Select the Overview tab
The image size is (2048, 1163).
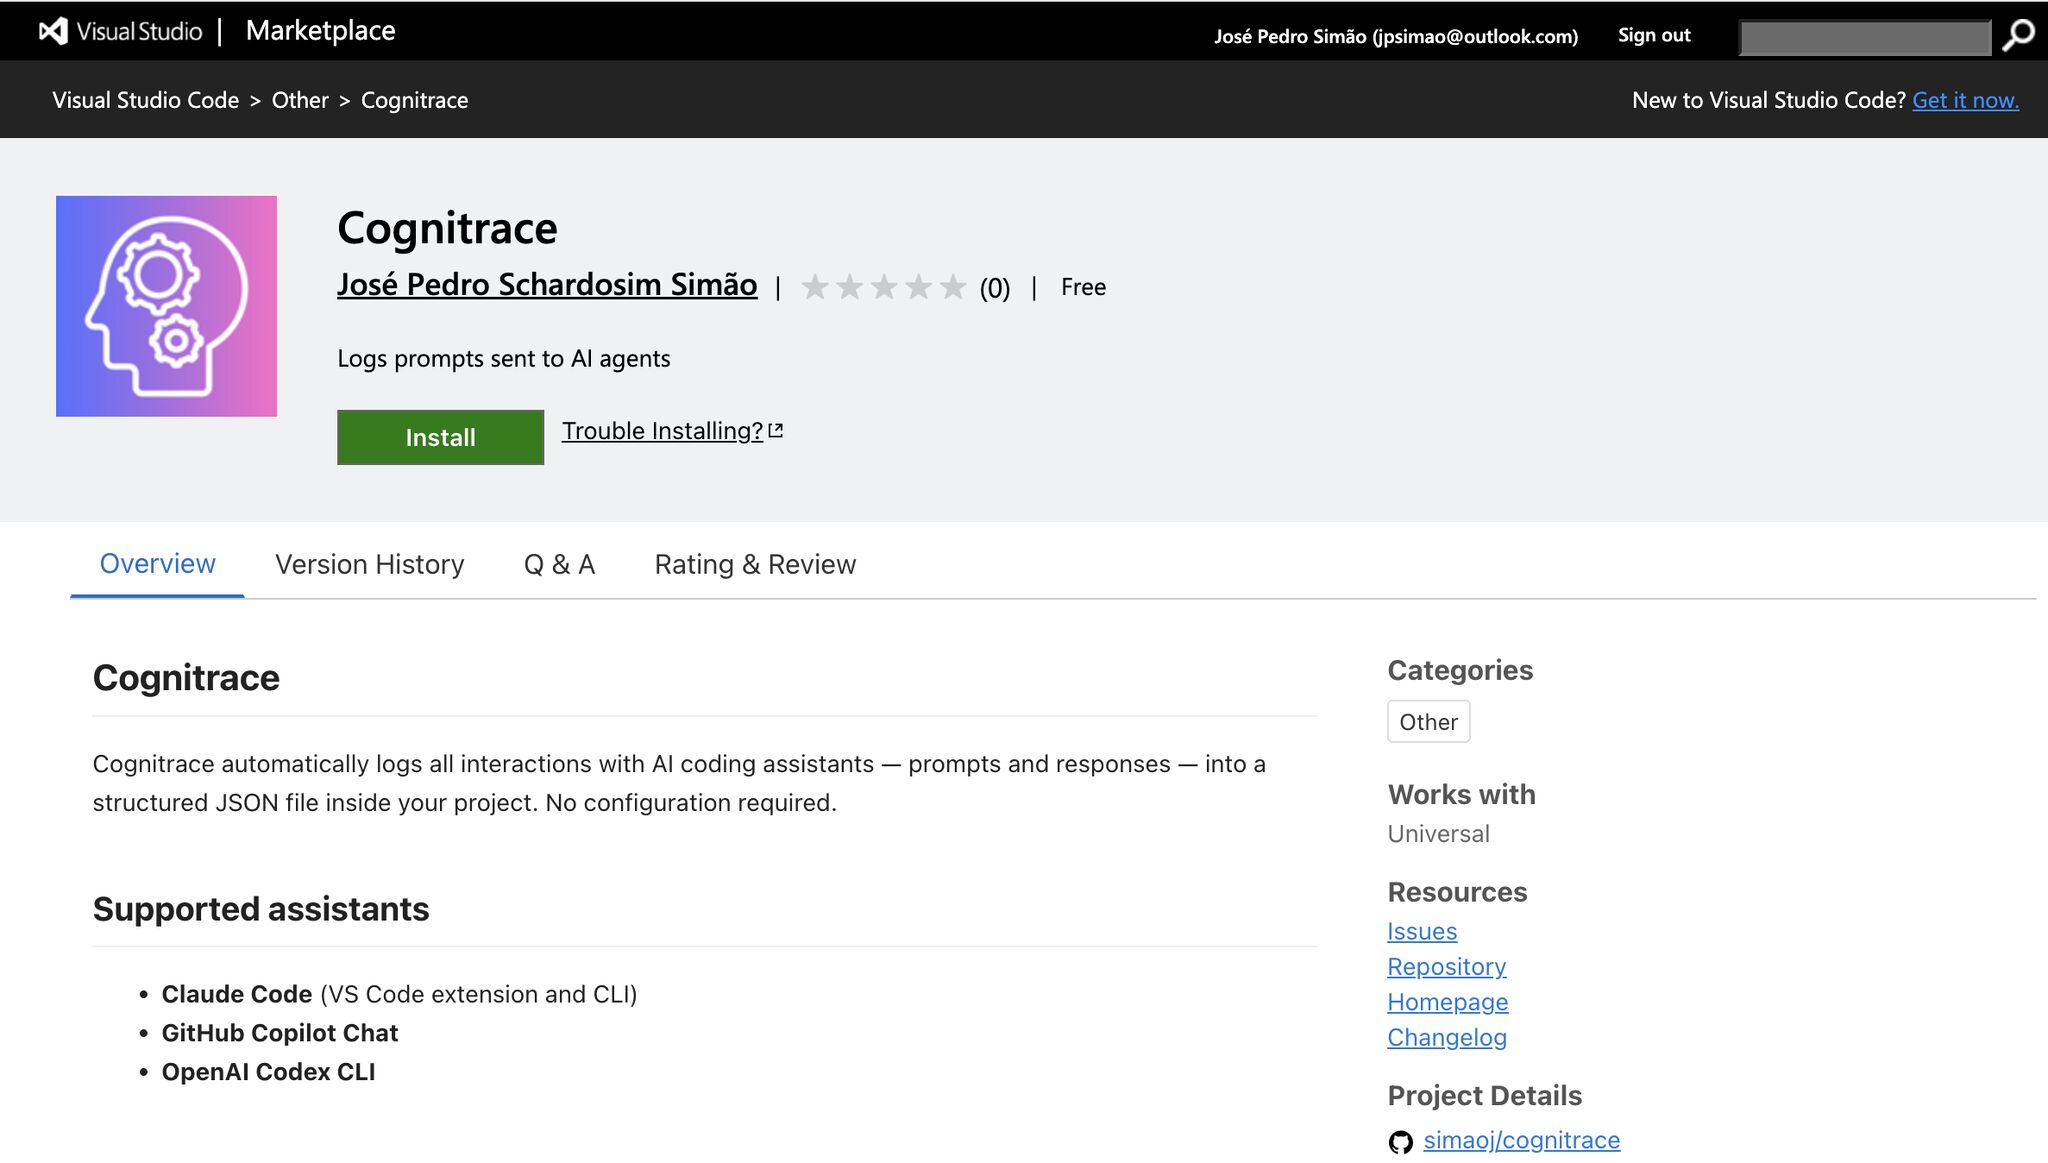[x=157, y=564]
